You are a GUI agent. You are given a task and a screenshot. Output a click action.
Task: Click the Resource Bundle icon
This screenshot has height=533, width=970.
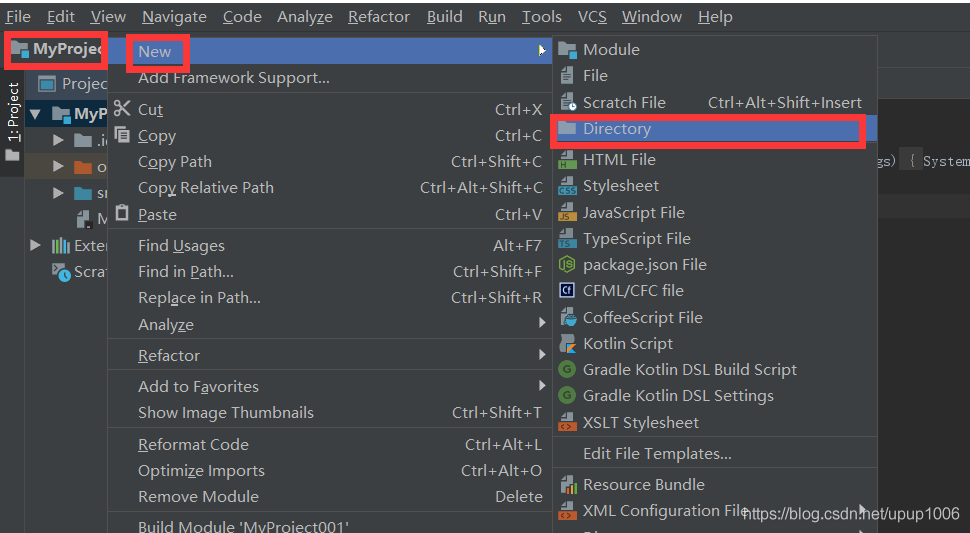point(568,485)
